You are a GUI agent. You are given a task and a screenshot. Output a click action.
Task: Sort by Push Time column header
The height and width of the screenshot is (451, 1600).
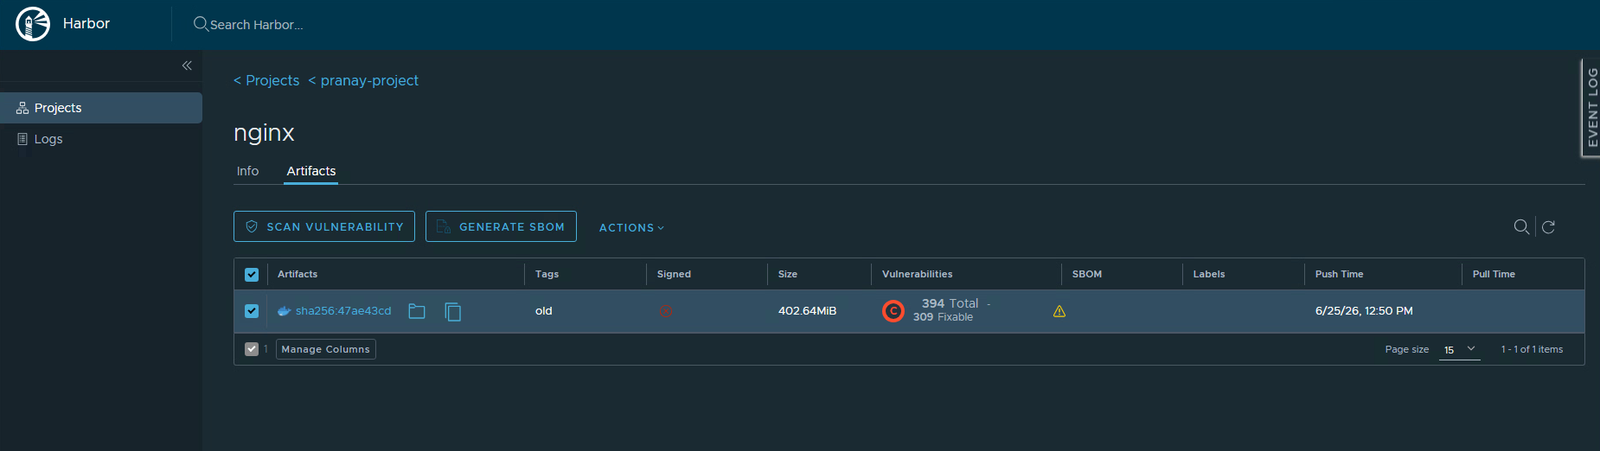[x=1339, y=274]
